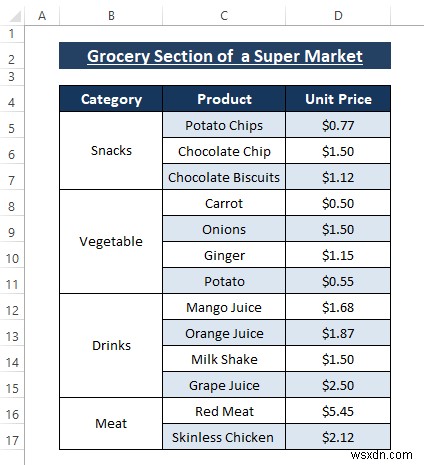The width and height of the screenshot is (424, 465).
Task: Click the Unit Price header cell
Action: 338,99
